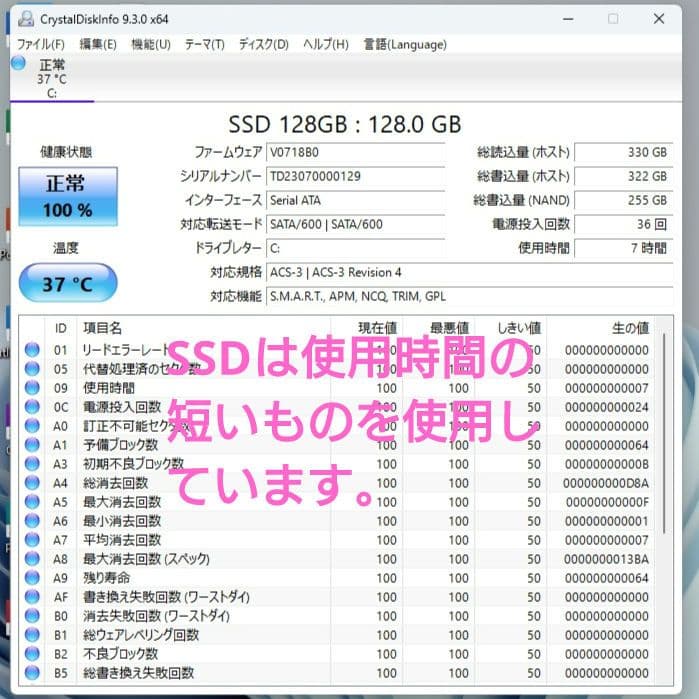Screen dimensions: 699x699
Task: Click raw value 0000000013BA in row A8
Action: (606, 559)
